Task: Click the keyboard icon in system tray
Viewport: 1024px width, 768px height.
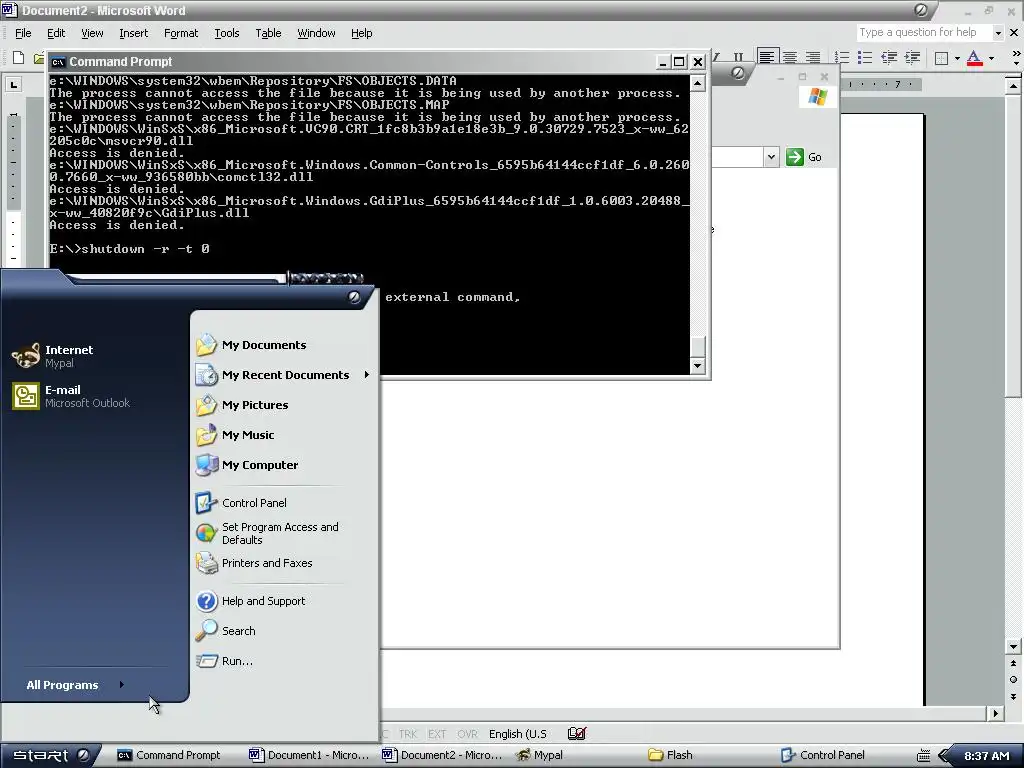Action: coord(923,756)
